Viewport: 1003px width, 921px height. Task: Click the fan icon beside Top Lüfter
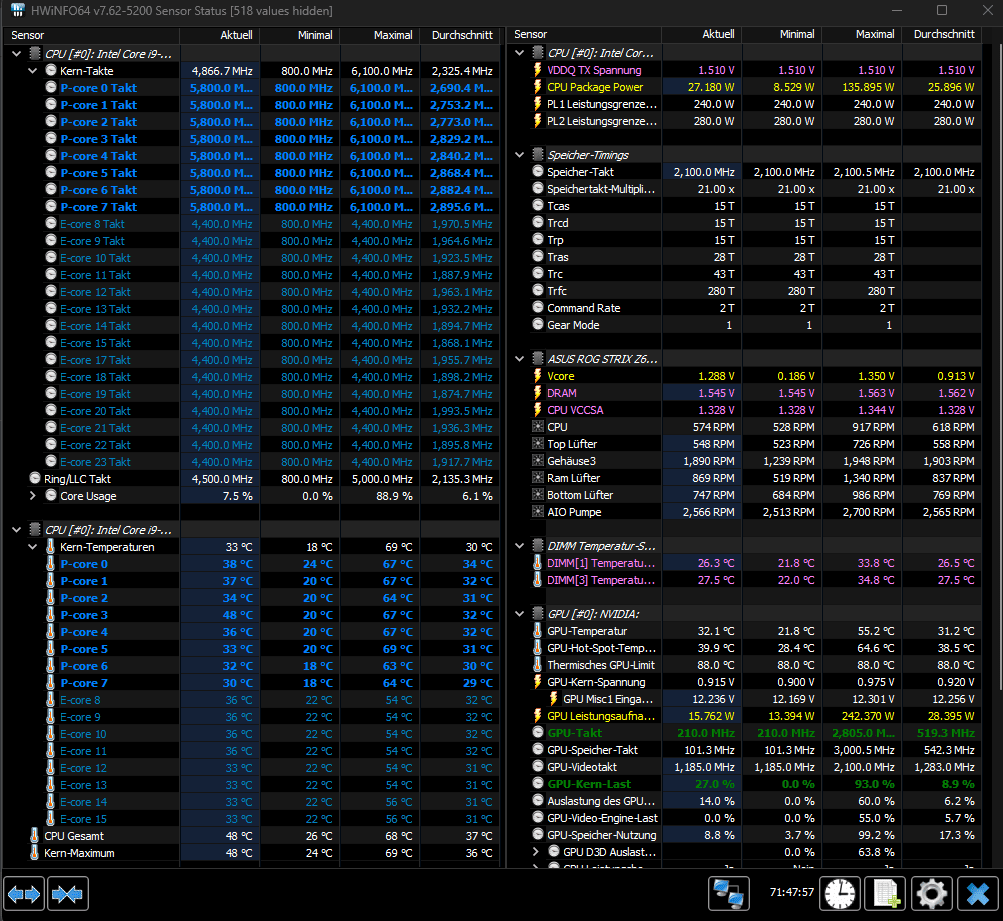(538, 444)
